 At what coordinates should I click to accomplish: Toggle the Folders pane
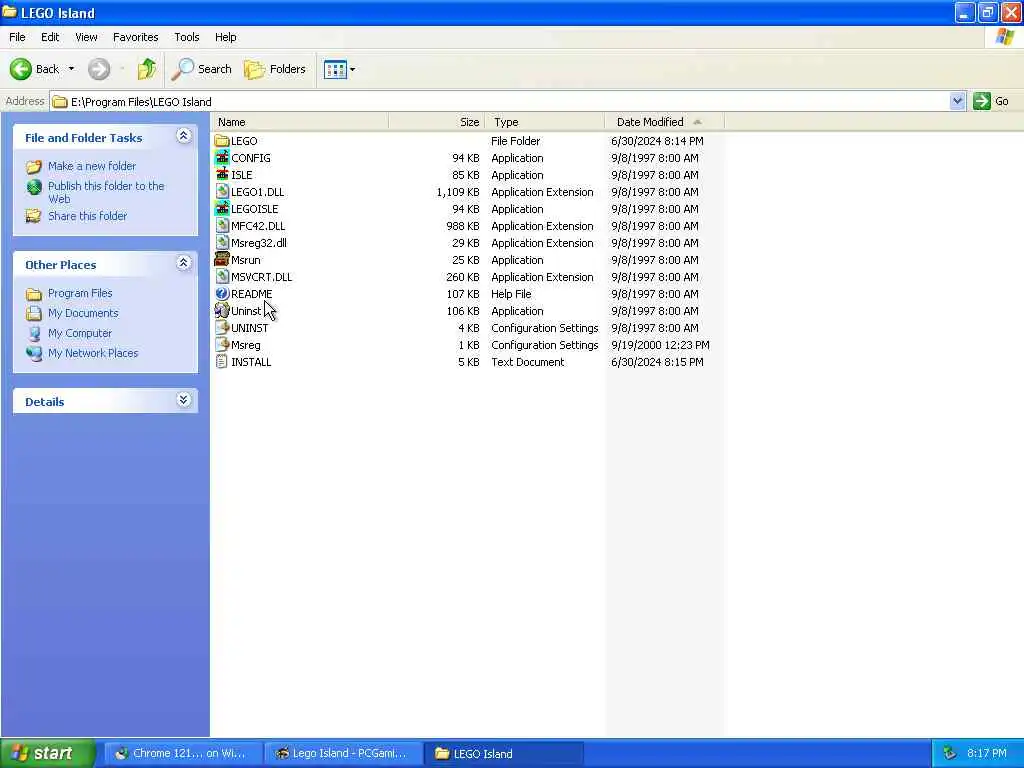pos(274,69)
